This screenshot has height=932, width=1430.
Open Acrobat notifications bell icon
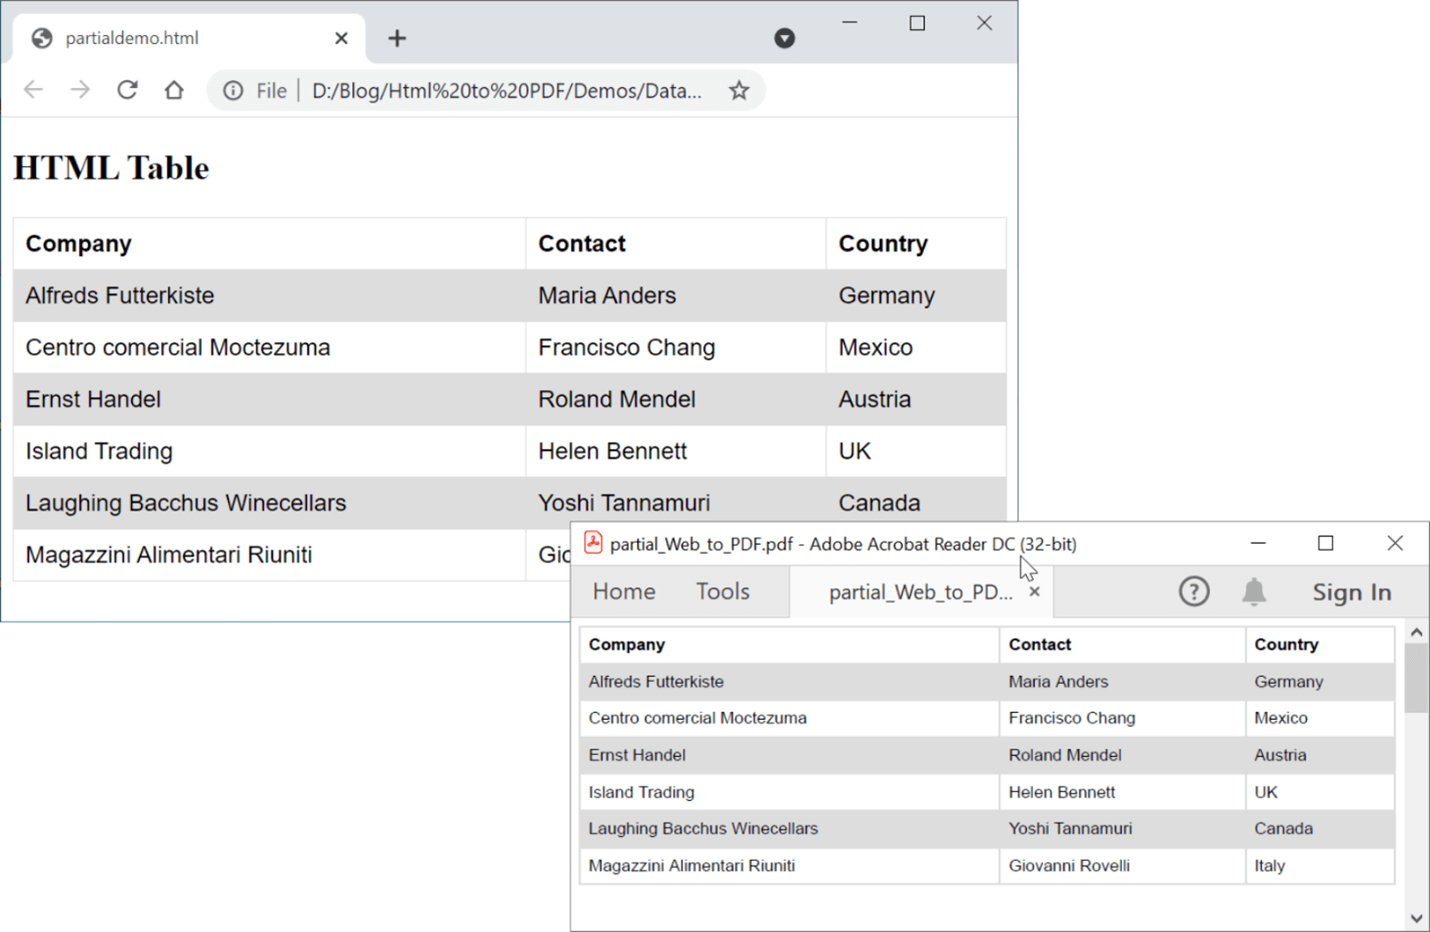(x=1253, y=592)
